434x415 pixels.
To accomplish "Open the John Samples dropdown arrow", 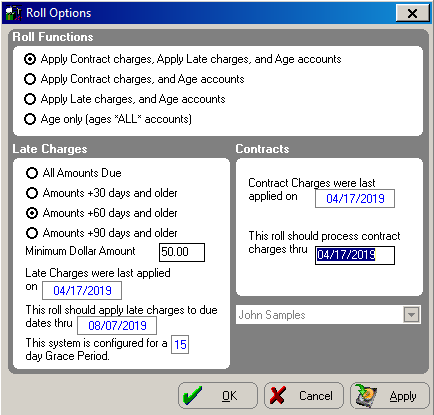I will point(411,314).
